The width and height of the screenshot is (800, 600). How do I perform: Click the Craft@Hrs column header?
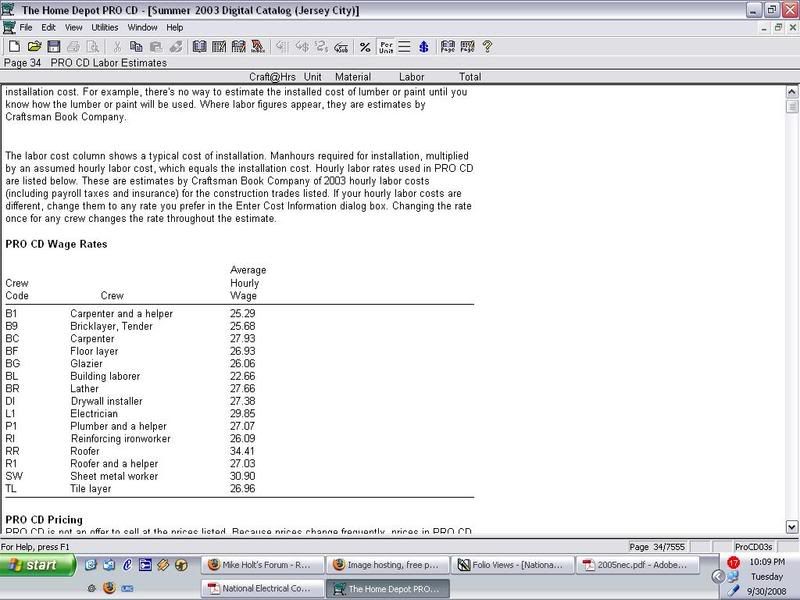[x=272, y=77]
